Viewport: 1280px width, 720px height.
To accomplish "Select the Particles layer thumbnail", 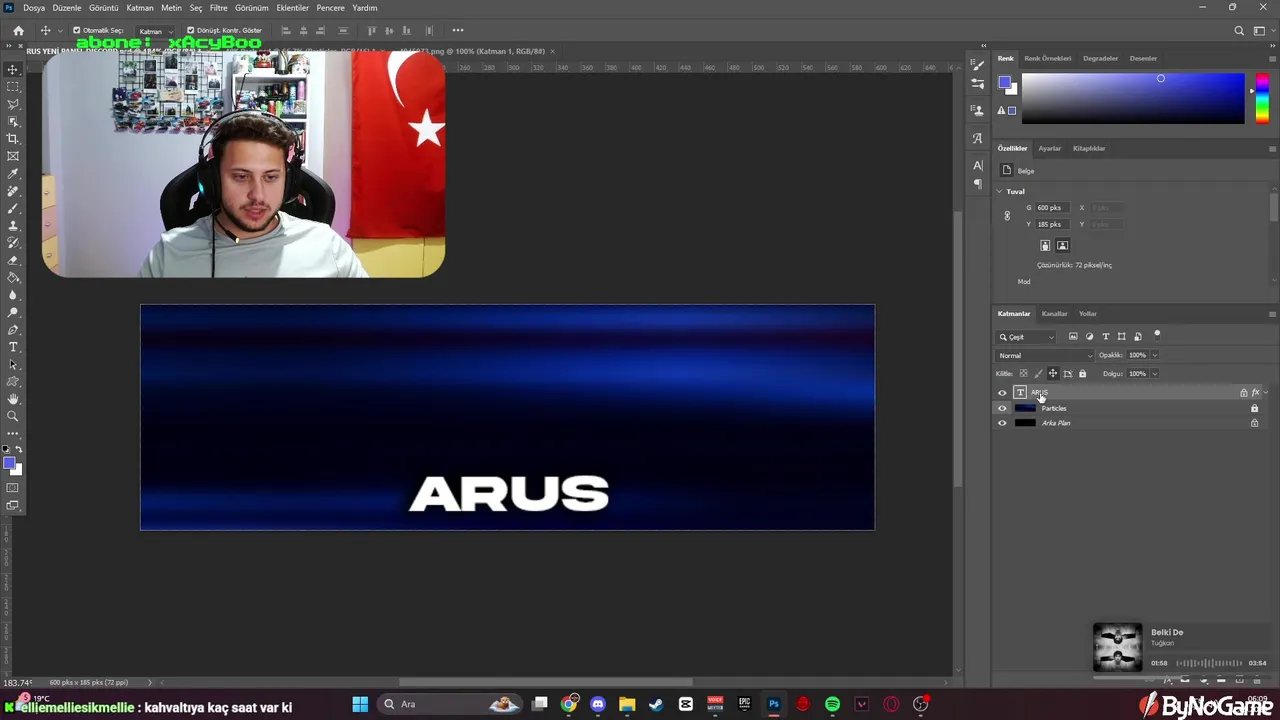I will tap(1025, 408).
